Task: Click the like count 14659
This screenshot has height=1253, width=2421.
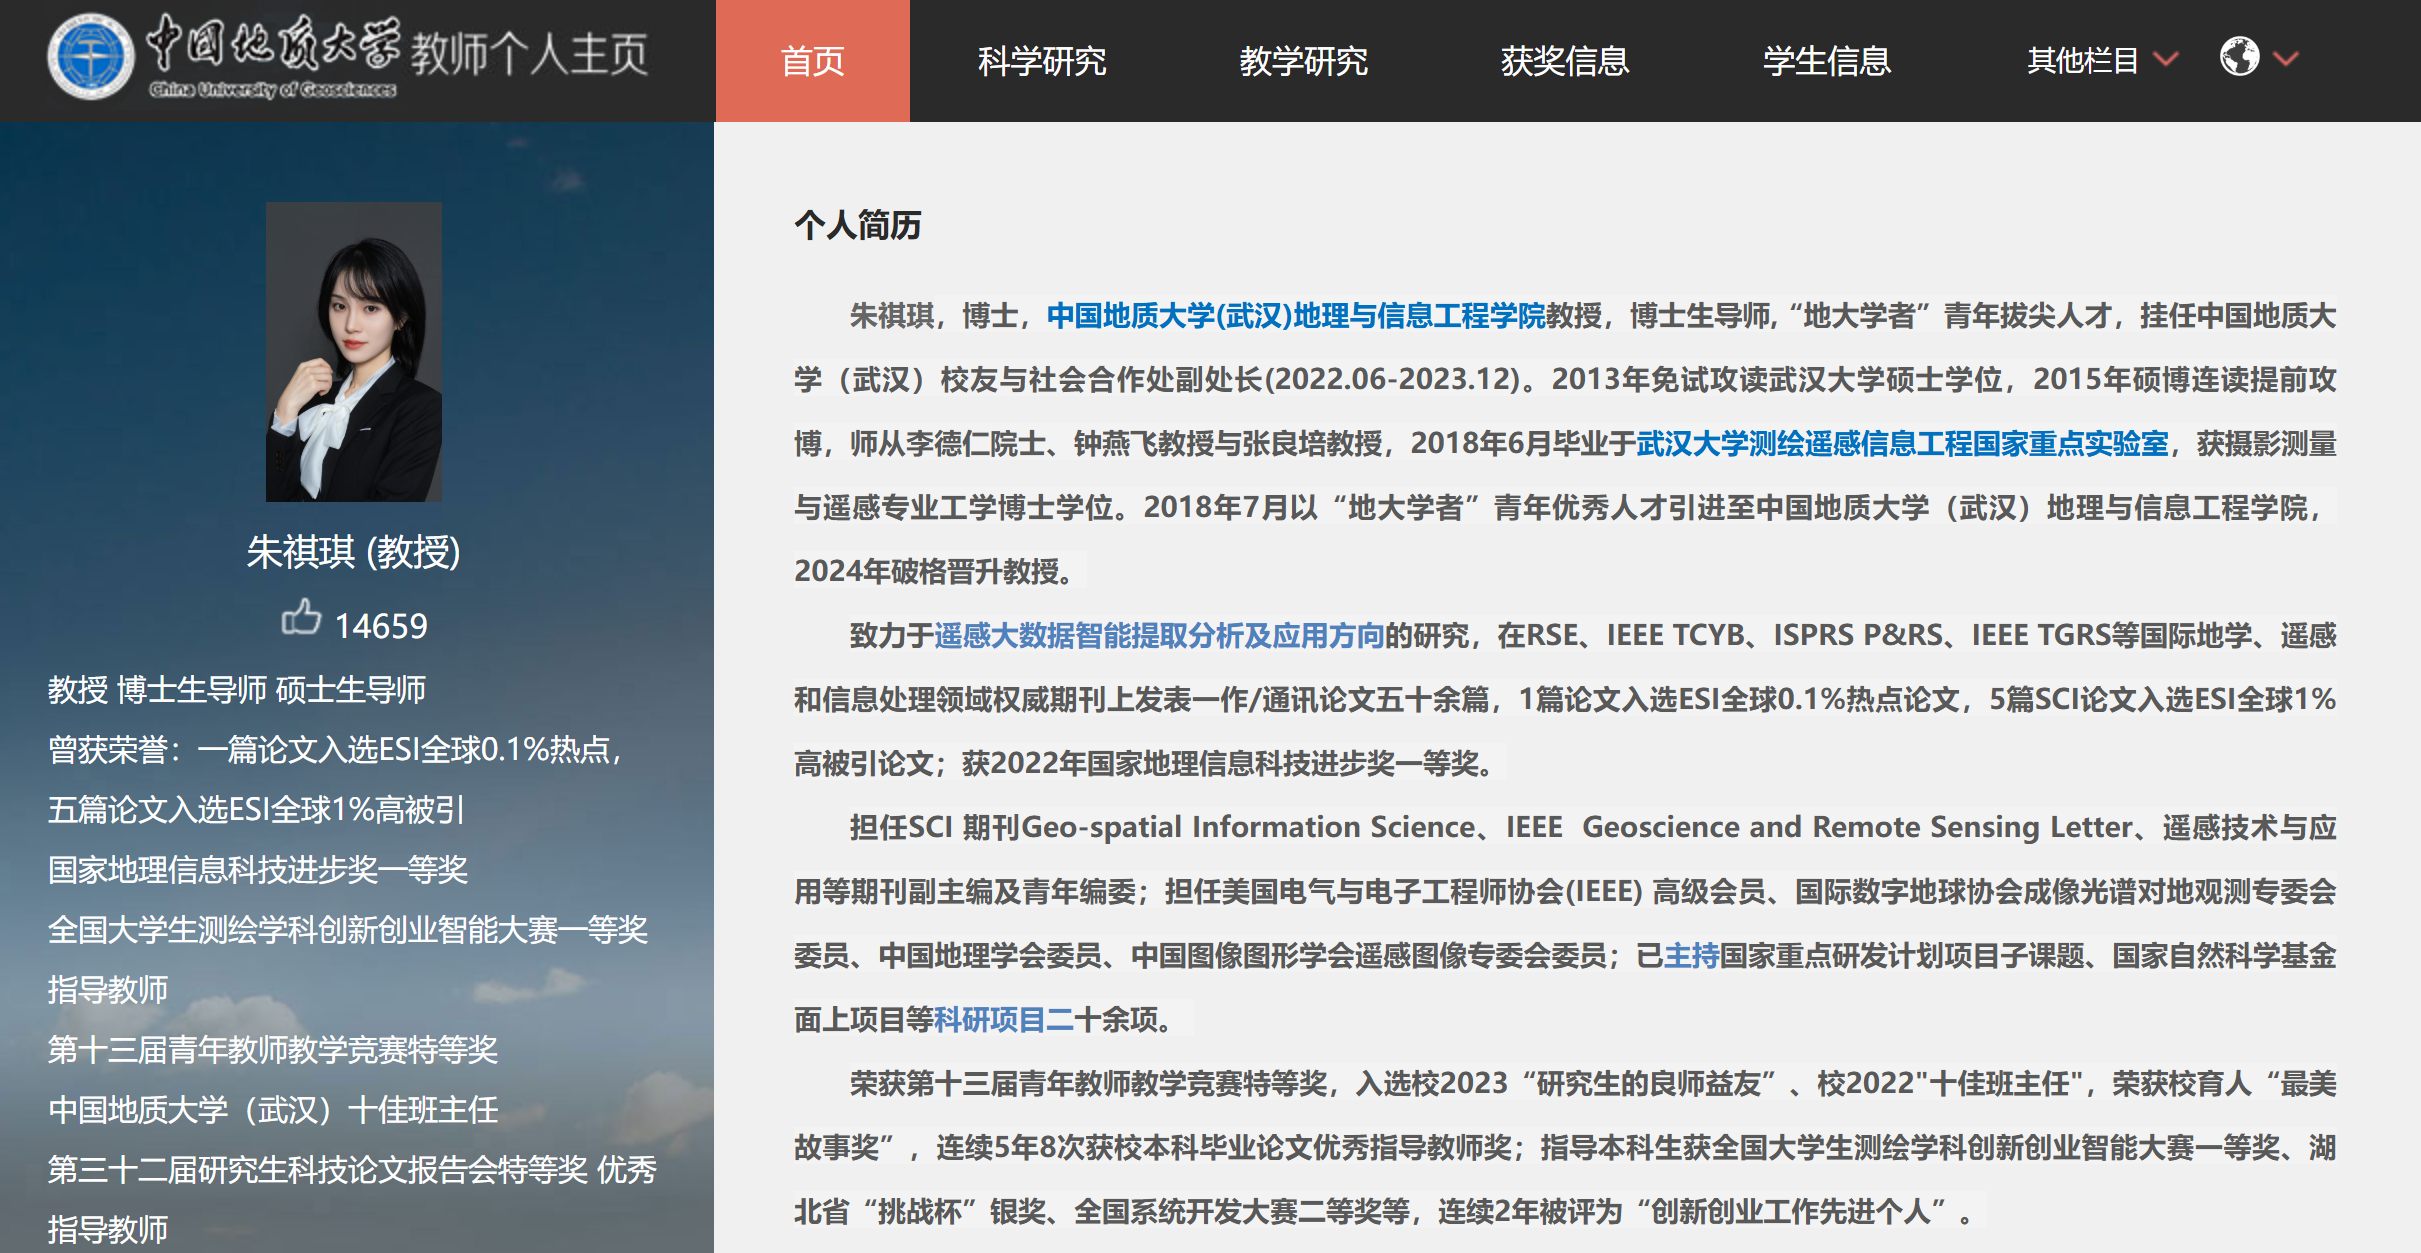Action: pyautogui.click(x=381, y=626)
